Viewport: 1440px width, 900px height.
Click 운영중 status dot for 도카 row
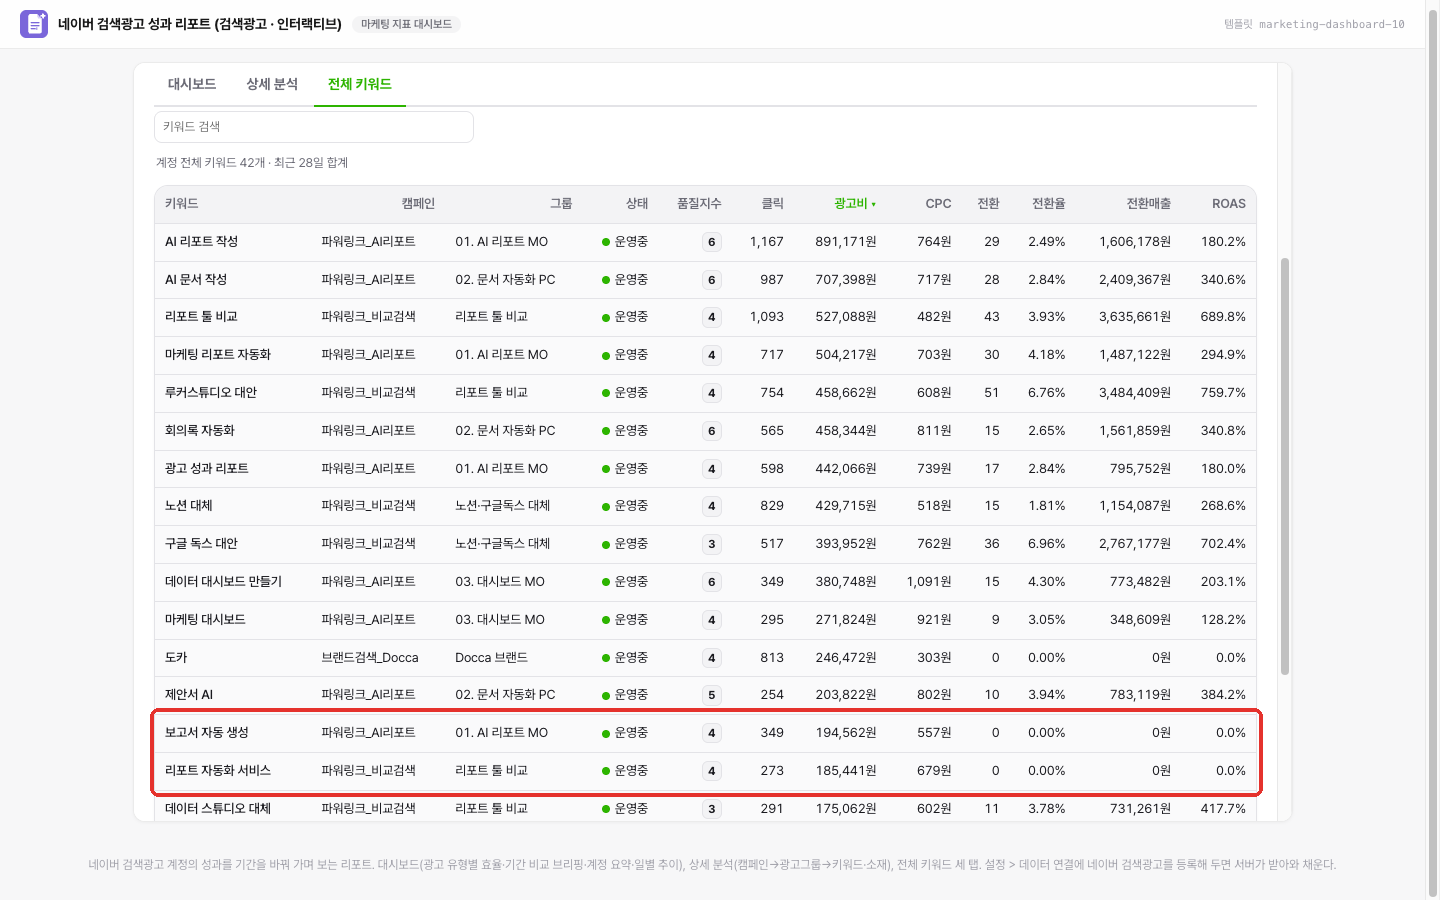point(606,658)
